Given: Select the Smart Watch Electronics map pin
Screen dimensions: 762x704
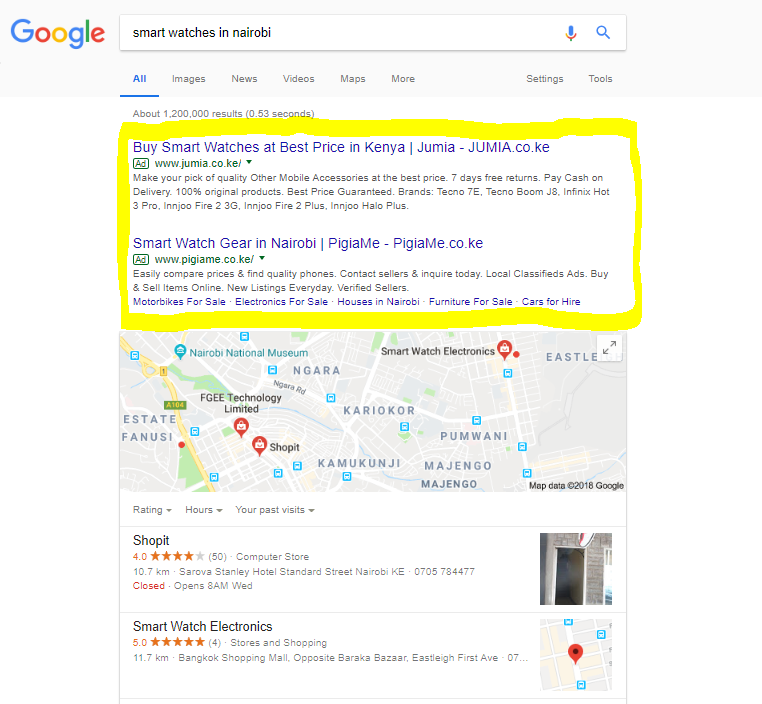Looking at the screenshot, I should coord(504,349).
